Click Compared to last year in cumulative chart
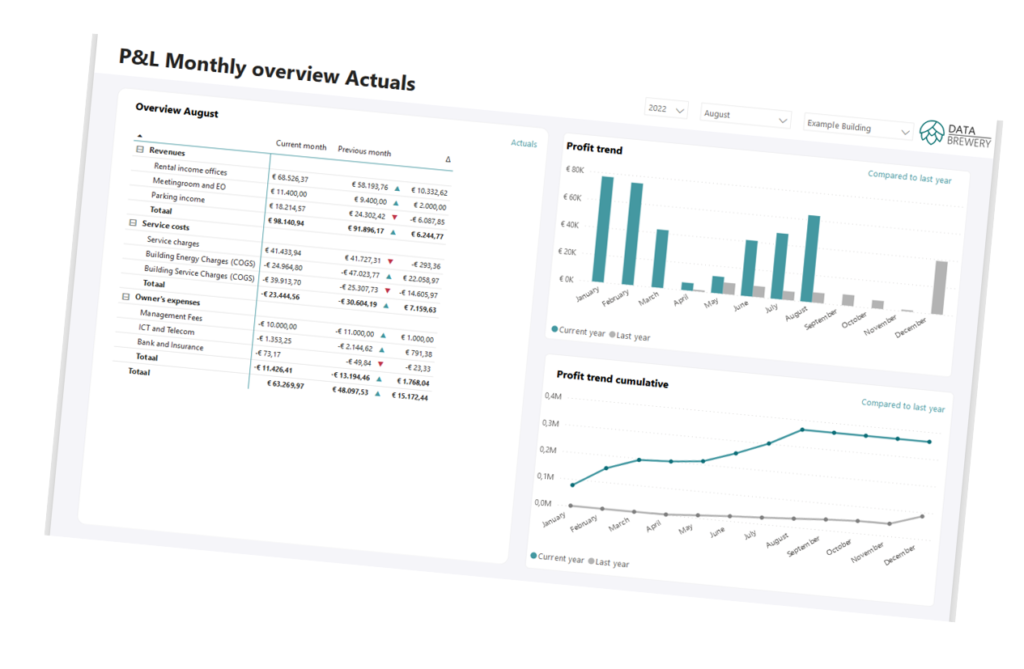 903,407
